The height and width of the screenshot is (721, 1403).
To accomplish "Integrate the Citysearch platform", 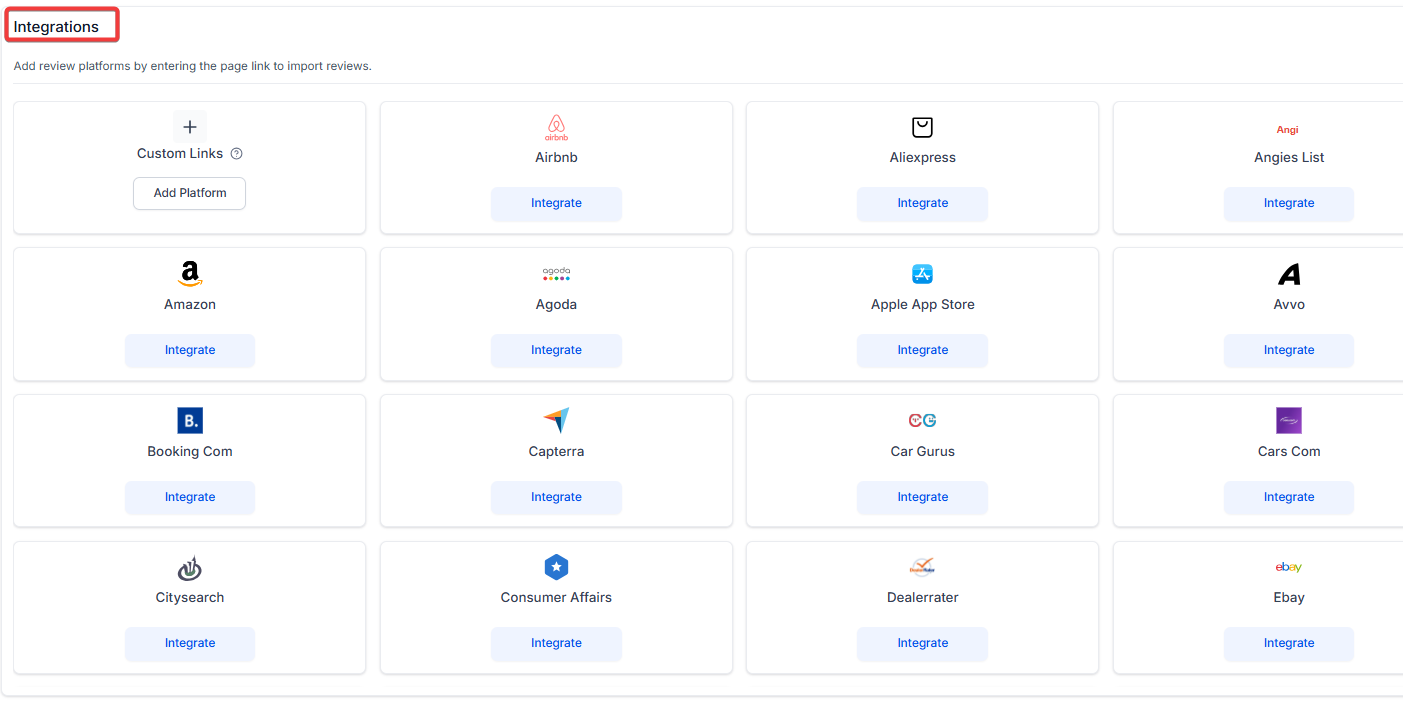I will (190, 643).
